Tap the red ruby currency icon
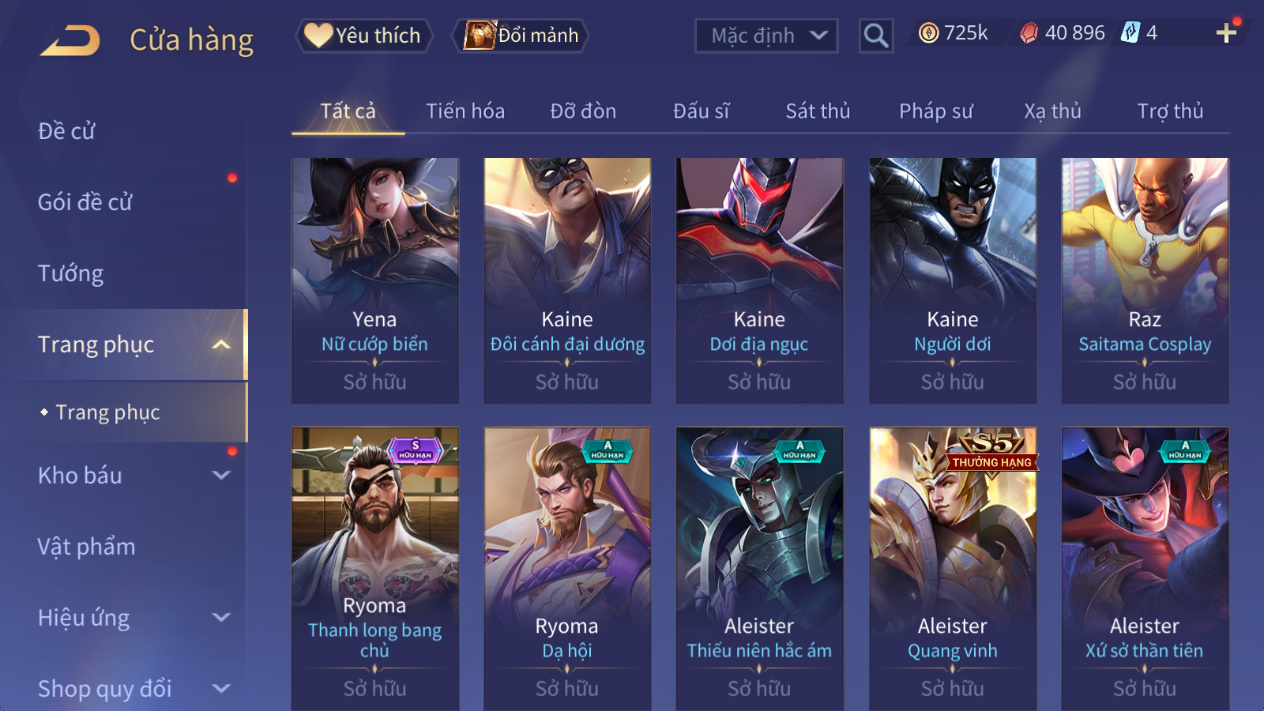Screen dimensions: 1264x711 click(1028, 33)
